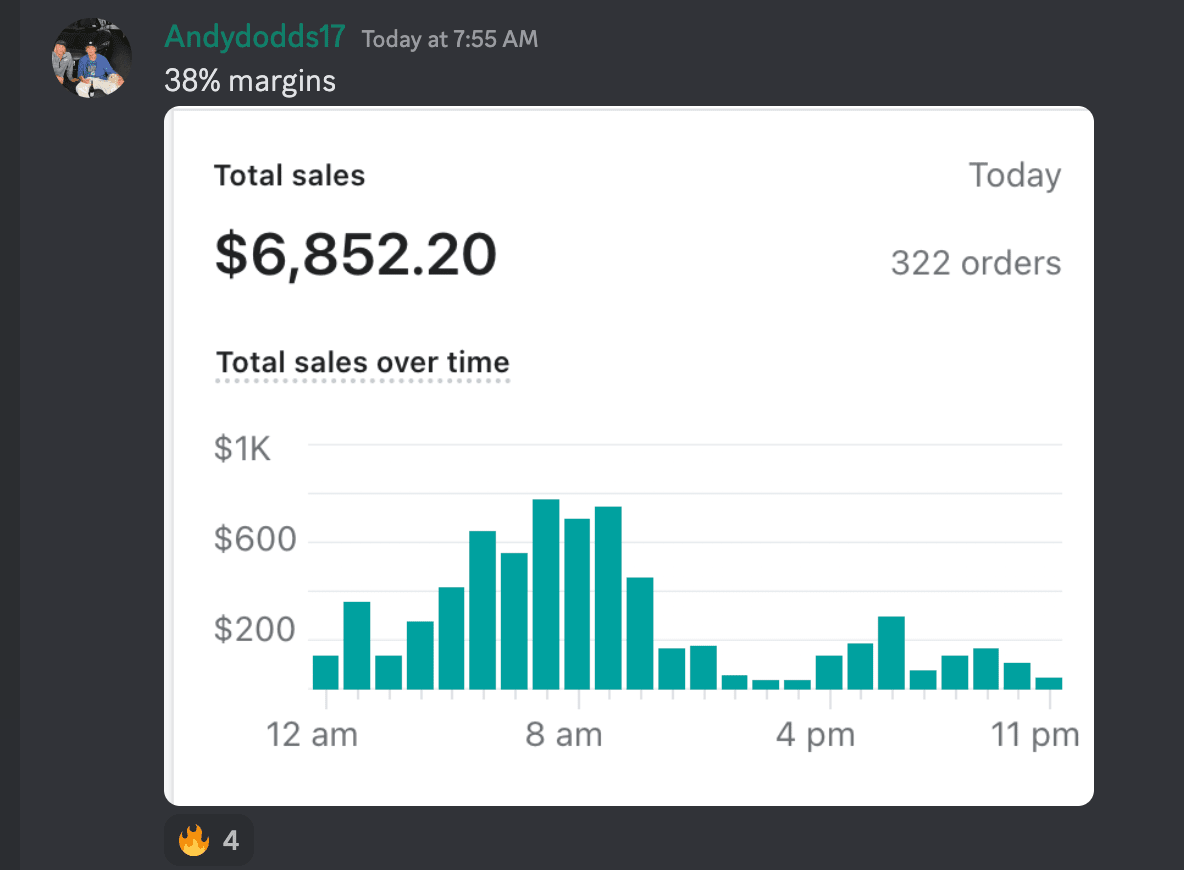
Task: Click the "$1K" y-axis label
Action: (x=242, y=449)
